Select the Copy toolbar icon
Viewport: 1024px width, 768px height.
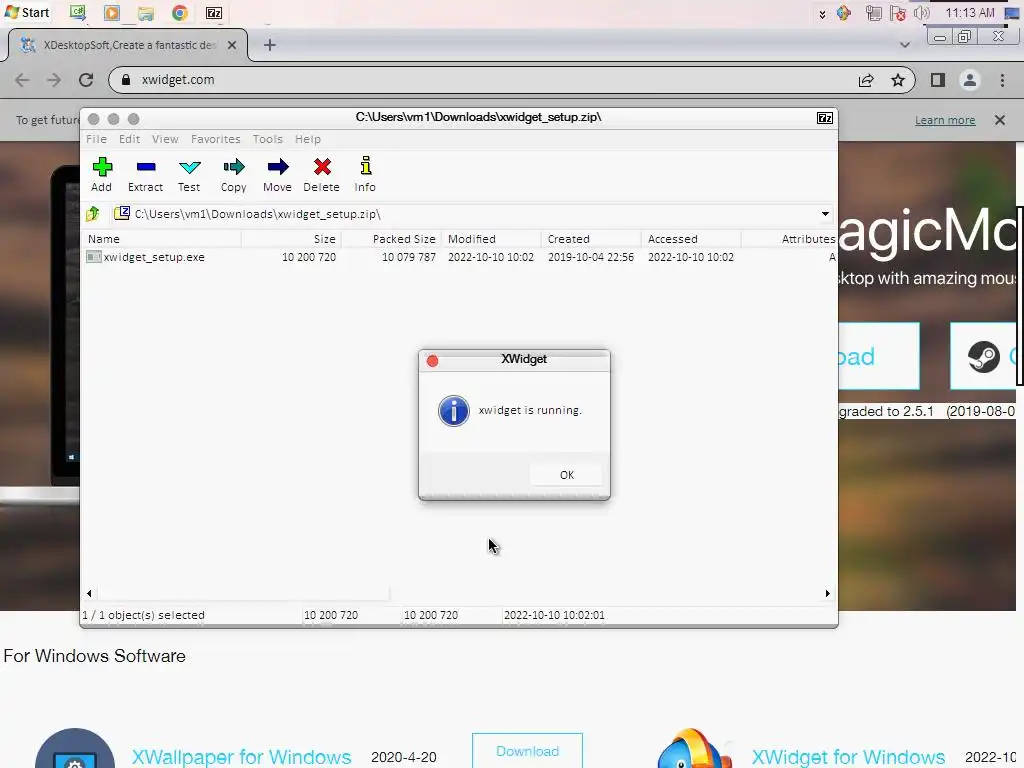[233, 167]
